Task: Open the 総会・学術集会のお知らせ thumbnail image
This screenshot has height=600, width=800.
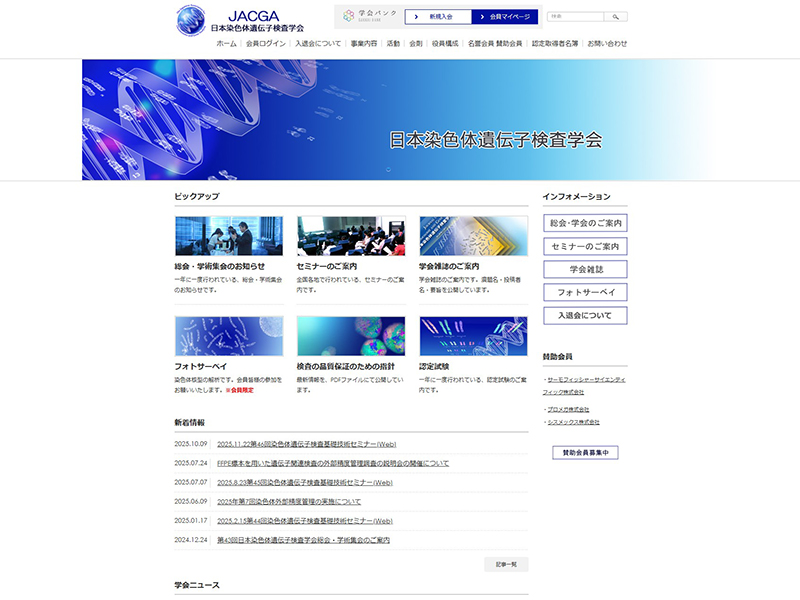Action: pyautogui.click(x=228, y=236)
